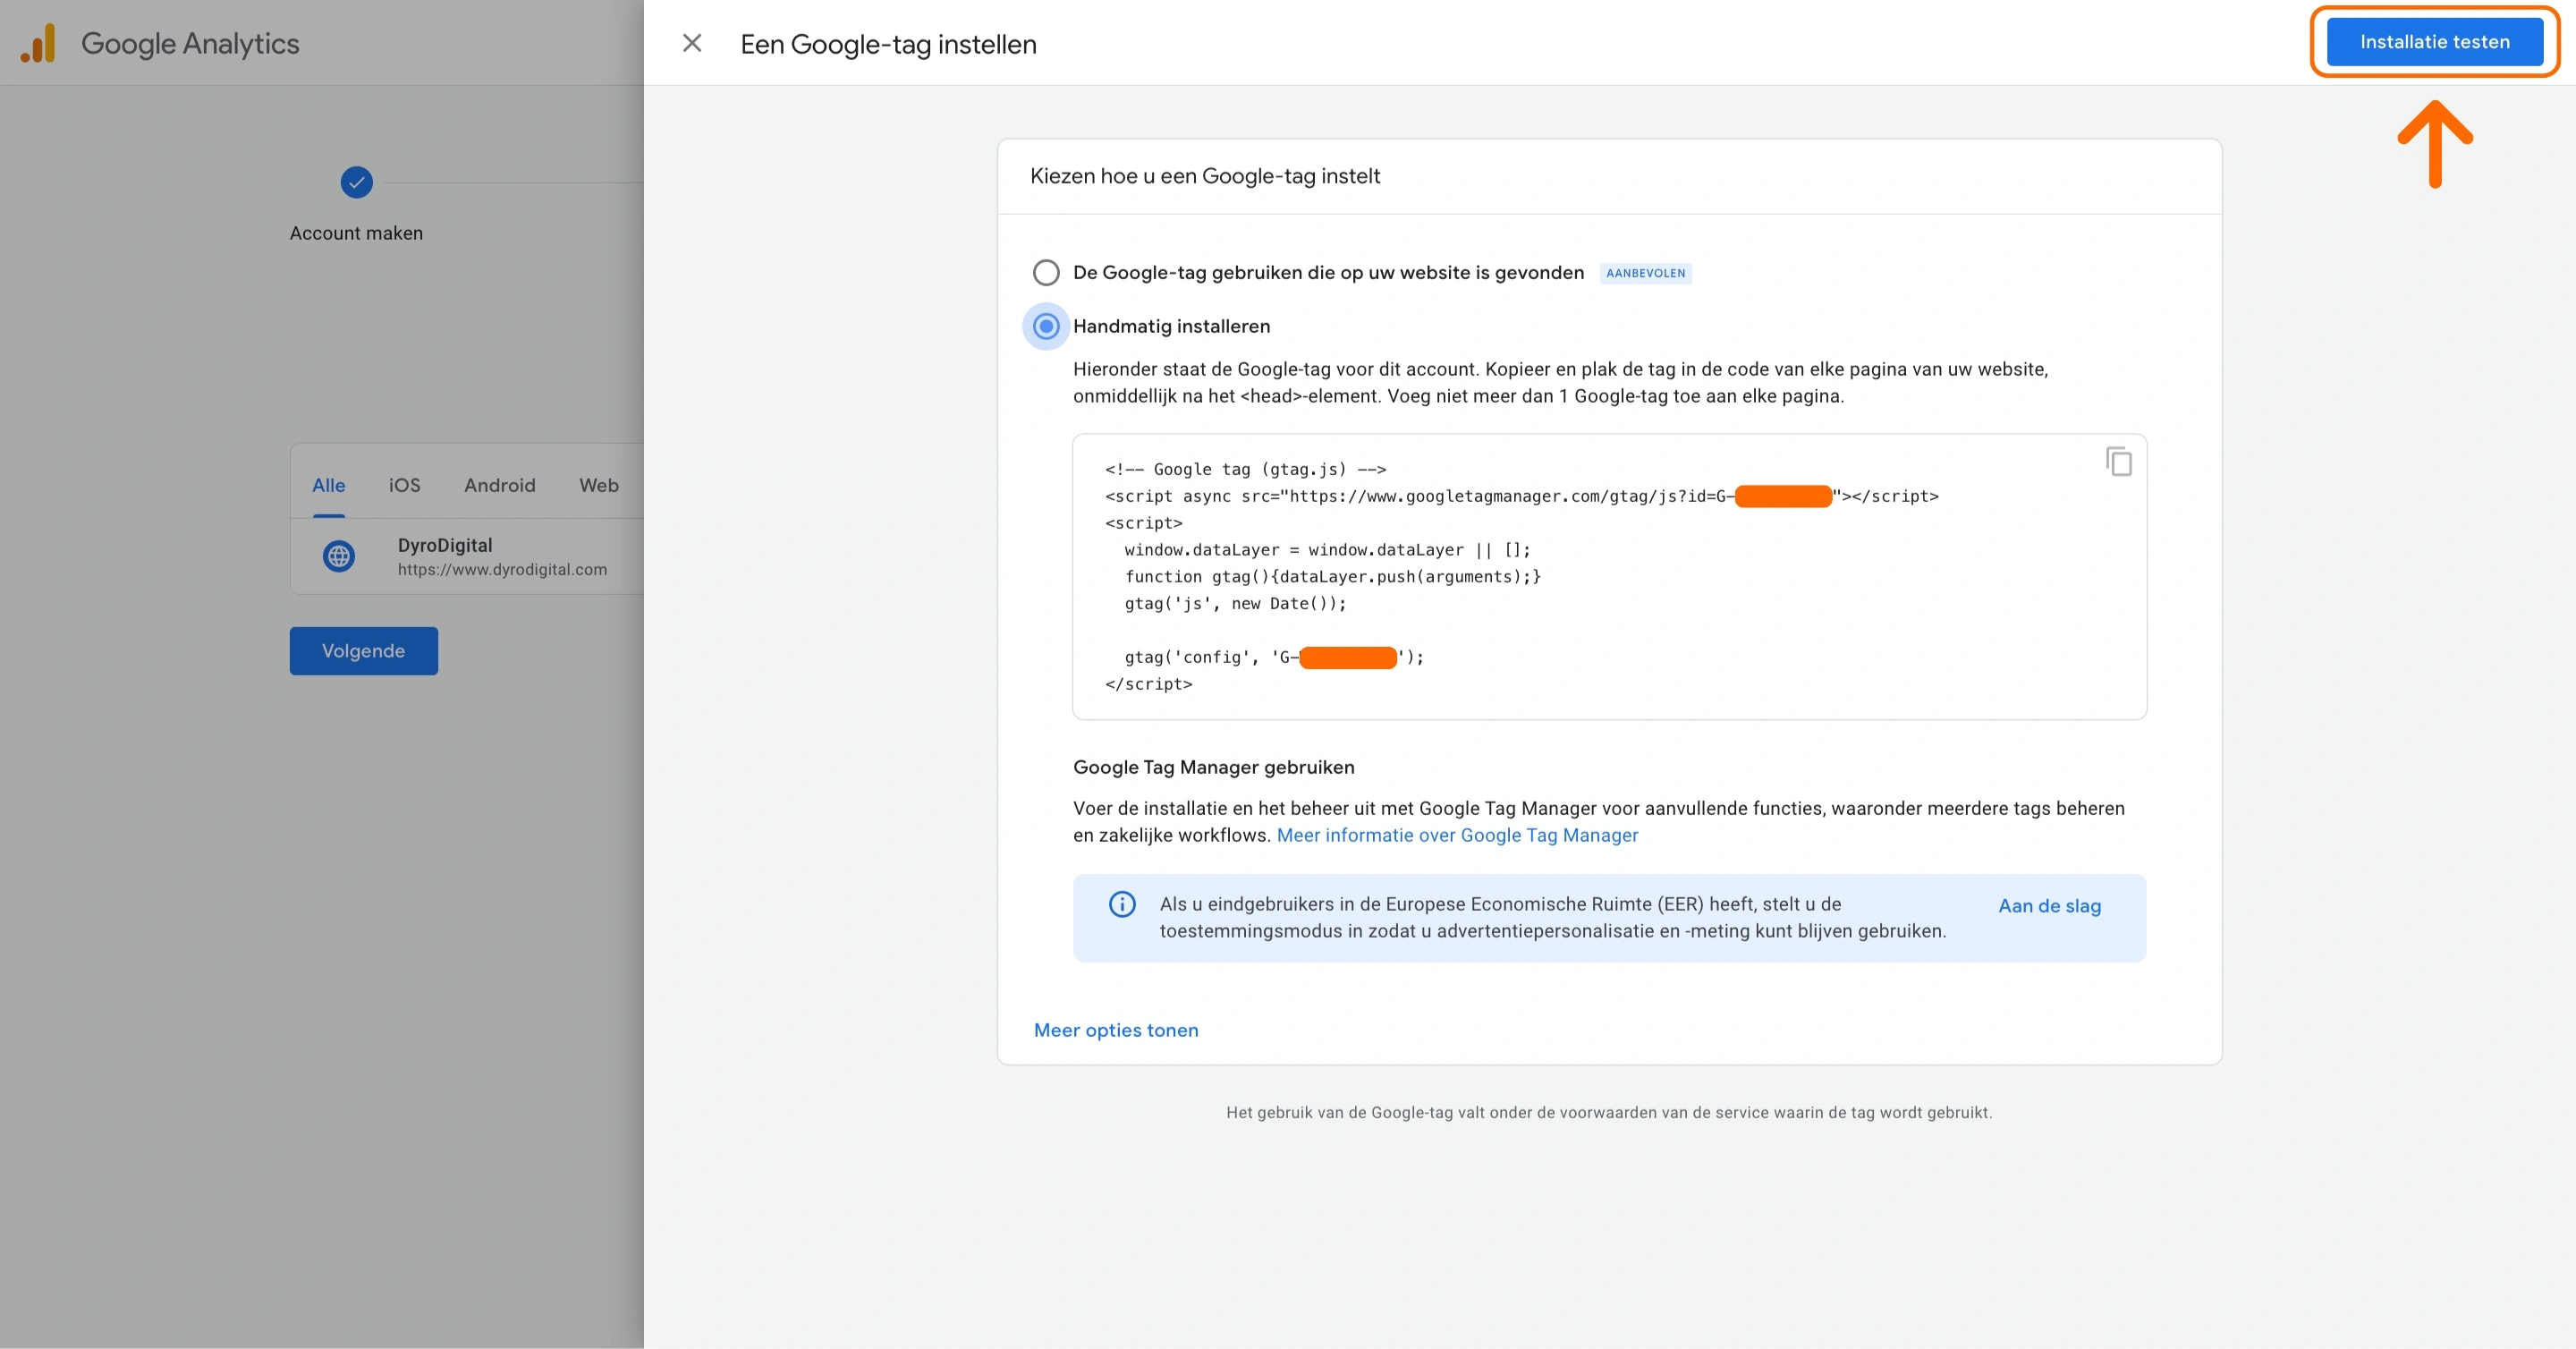The width and height of the screenshot is (2576, 1349).
Task: Select the Handmatig installeren radio option
Action: click(x=1046, y=326)
